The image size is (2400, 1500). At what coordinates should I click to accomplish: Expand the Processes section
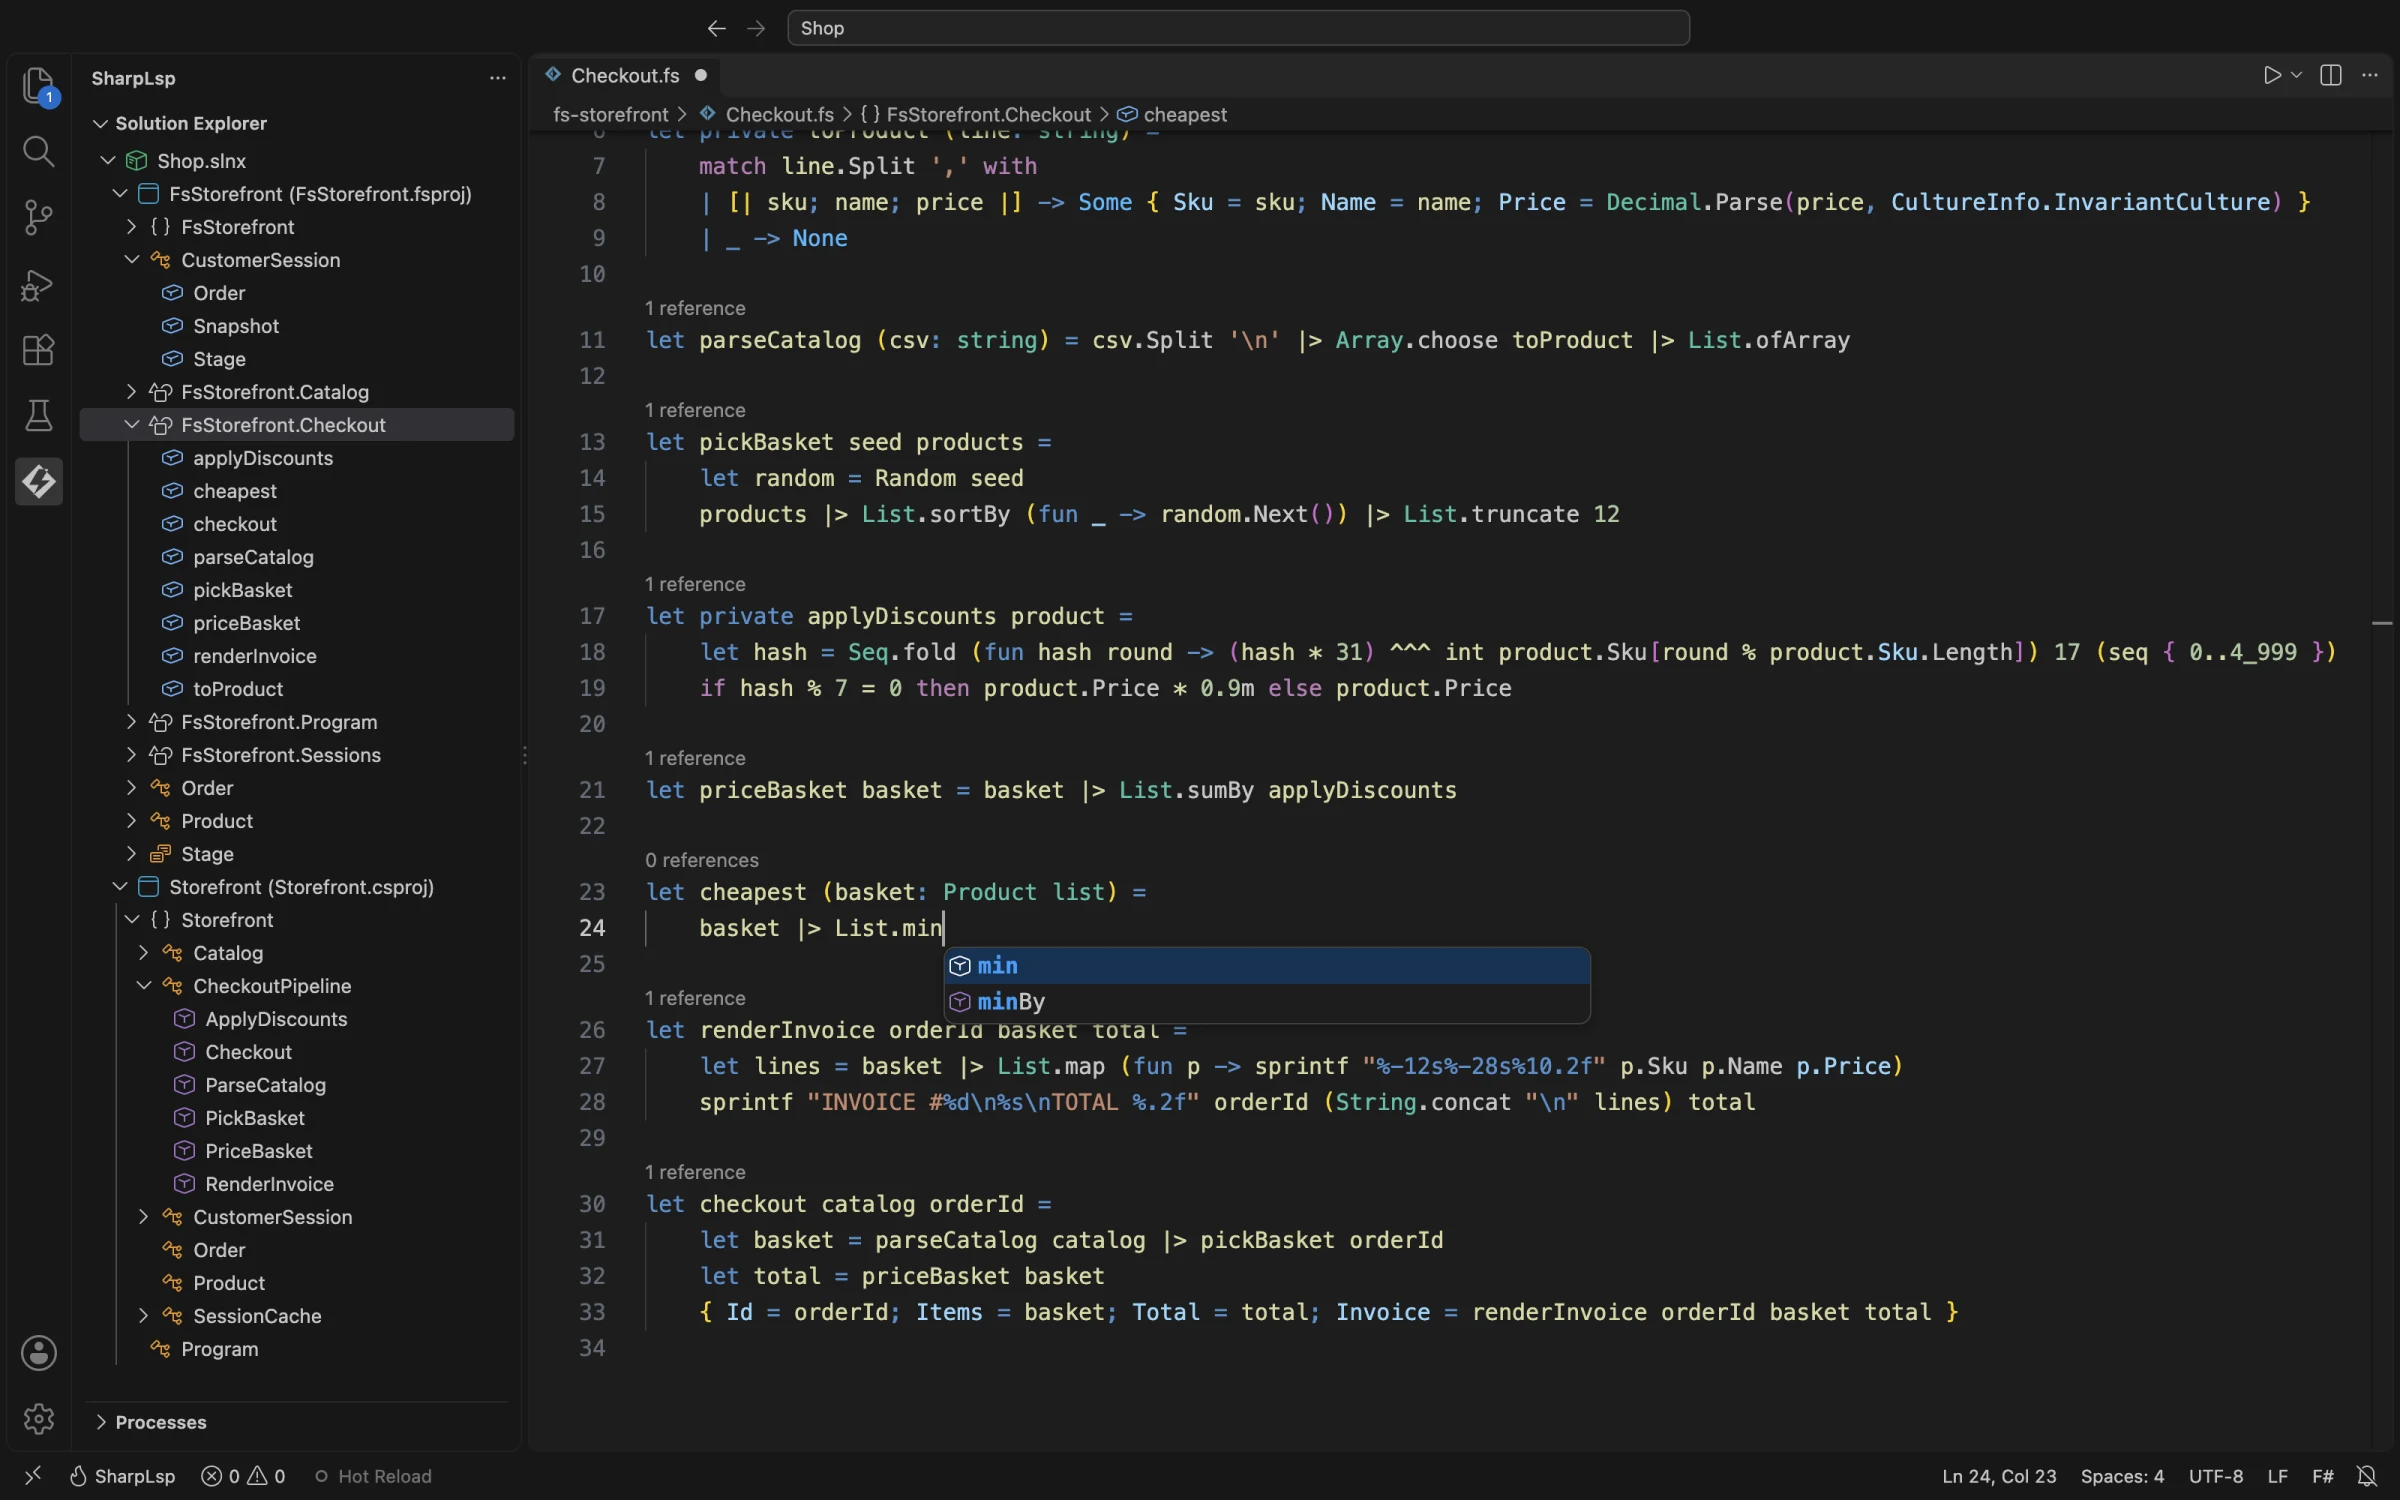(100, 1422)
